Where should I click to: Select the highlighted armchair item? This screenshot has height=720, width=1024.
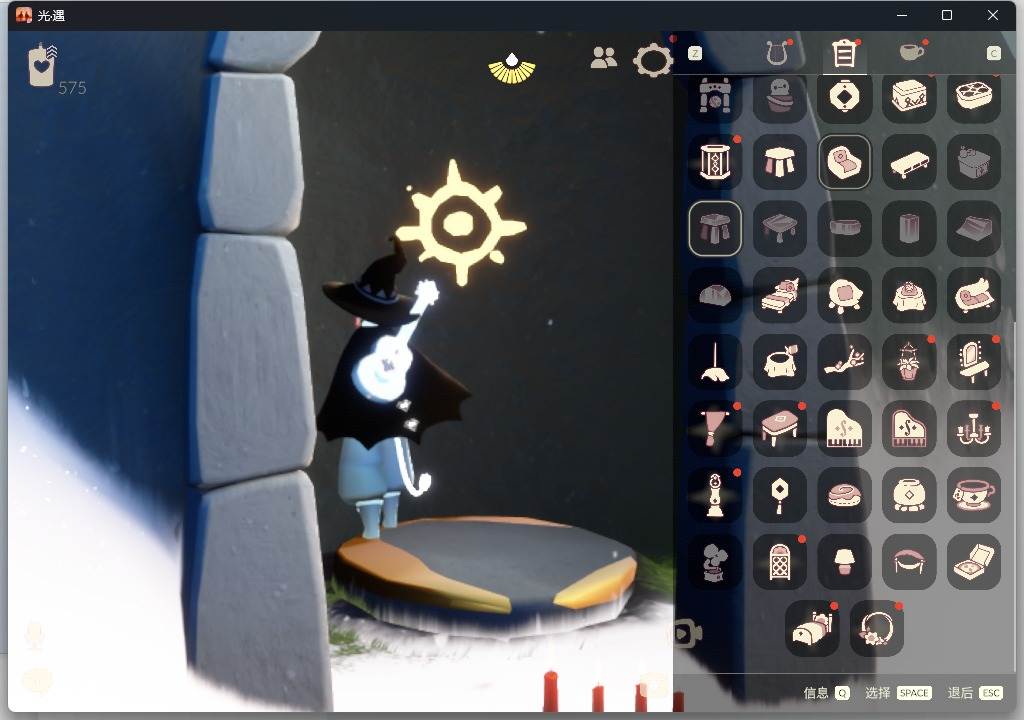tap(844, 162)
